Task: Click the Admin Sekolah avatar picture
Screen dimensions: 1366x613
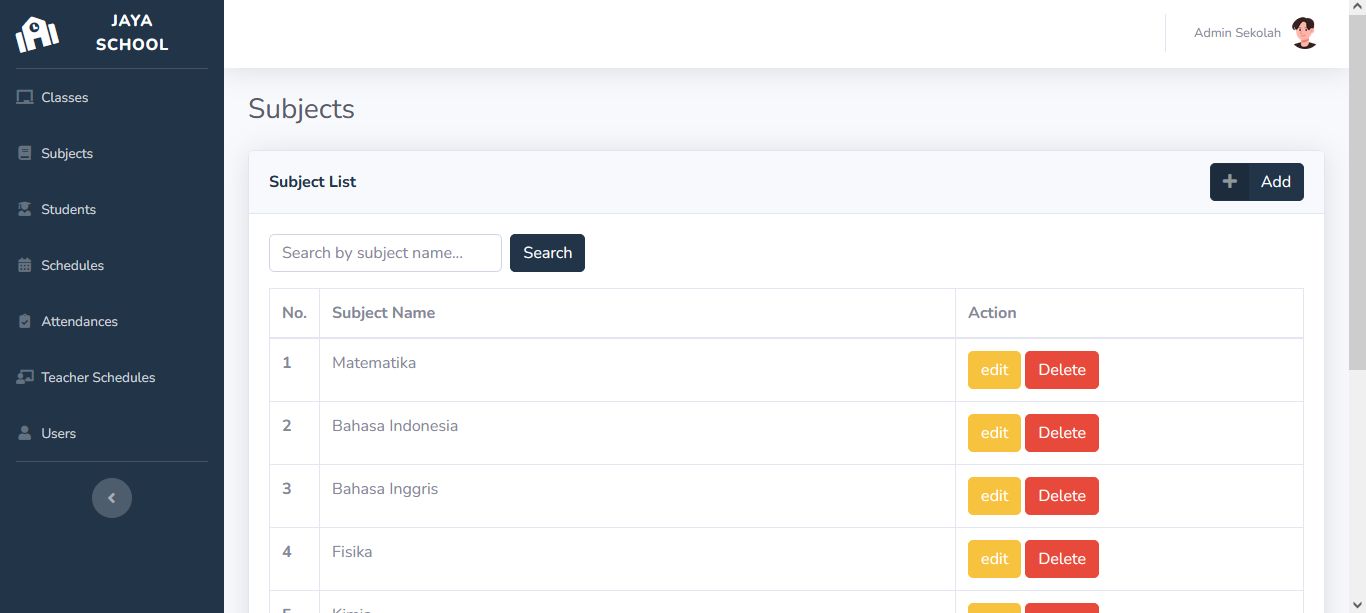Action: pos(1304,33)
